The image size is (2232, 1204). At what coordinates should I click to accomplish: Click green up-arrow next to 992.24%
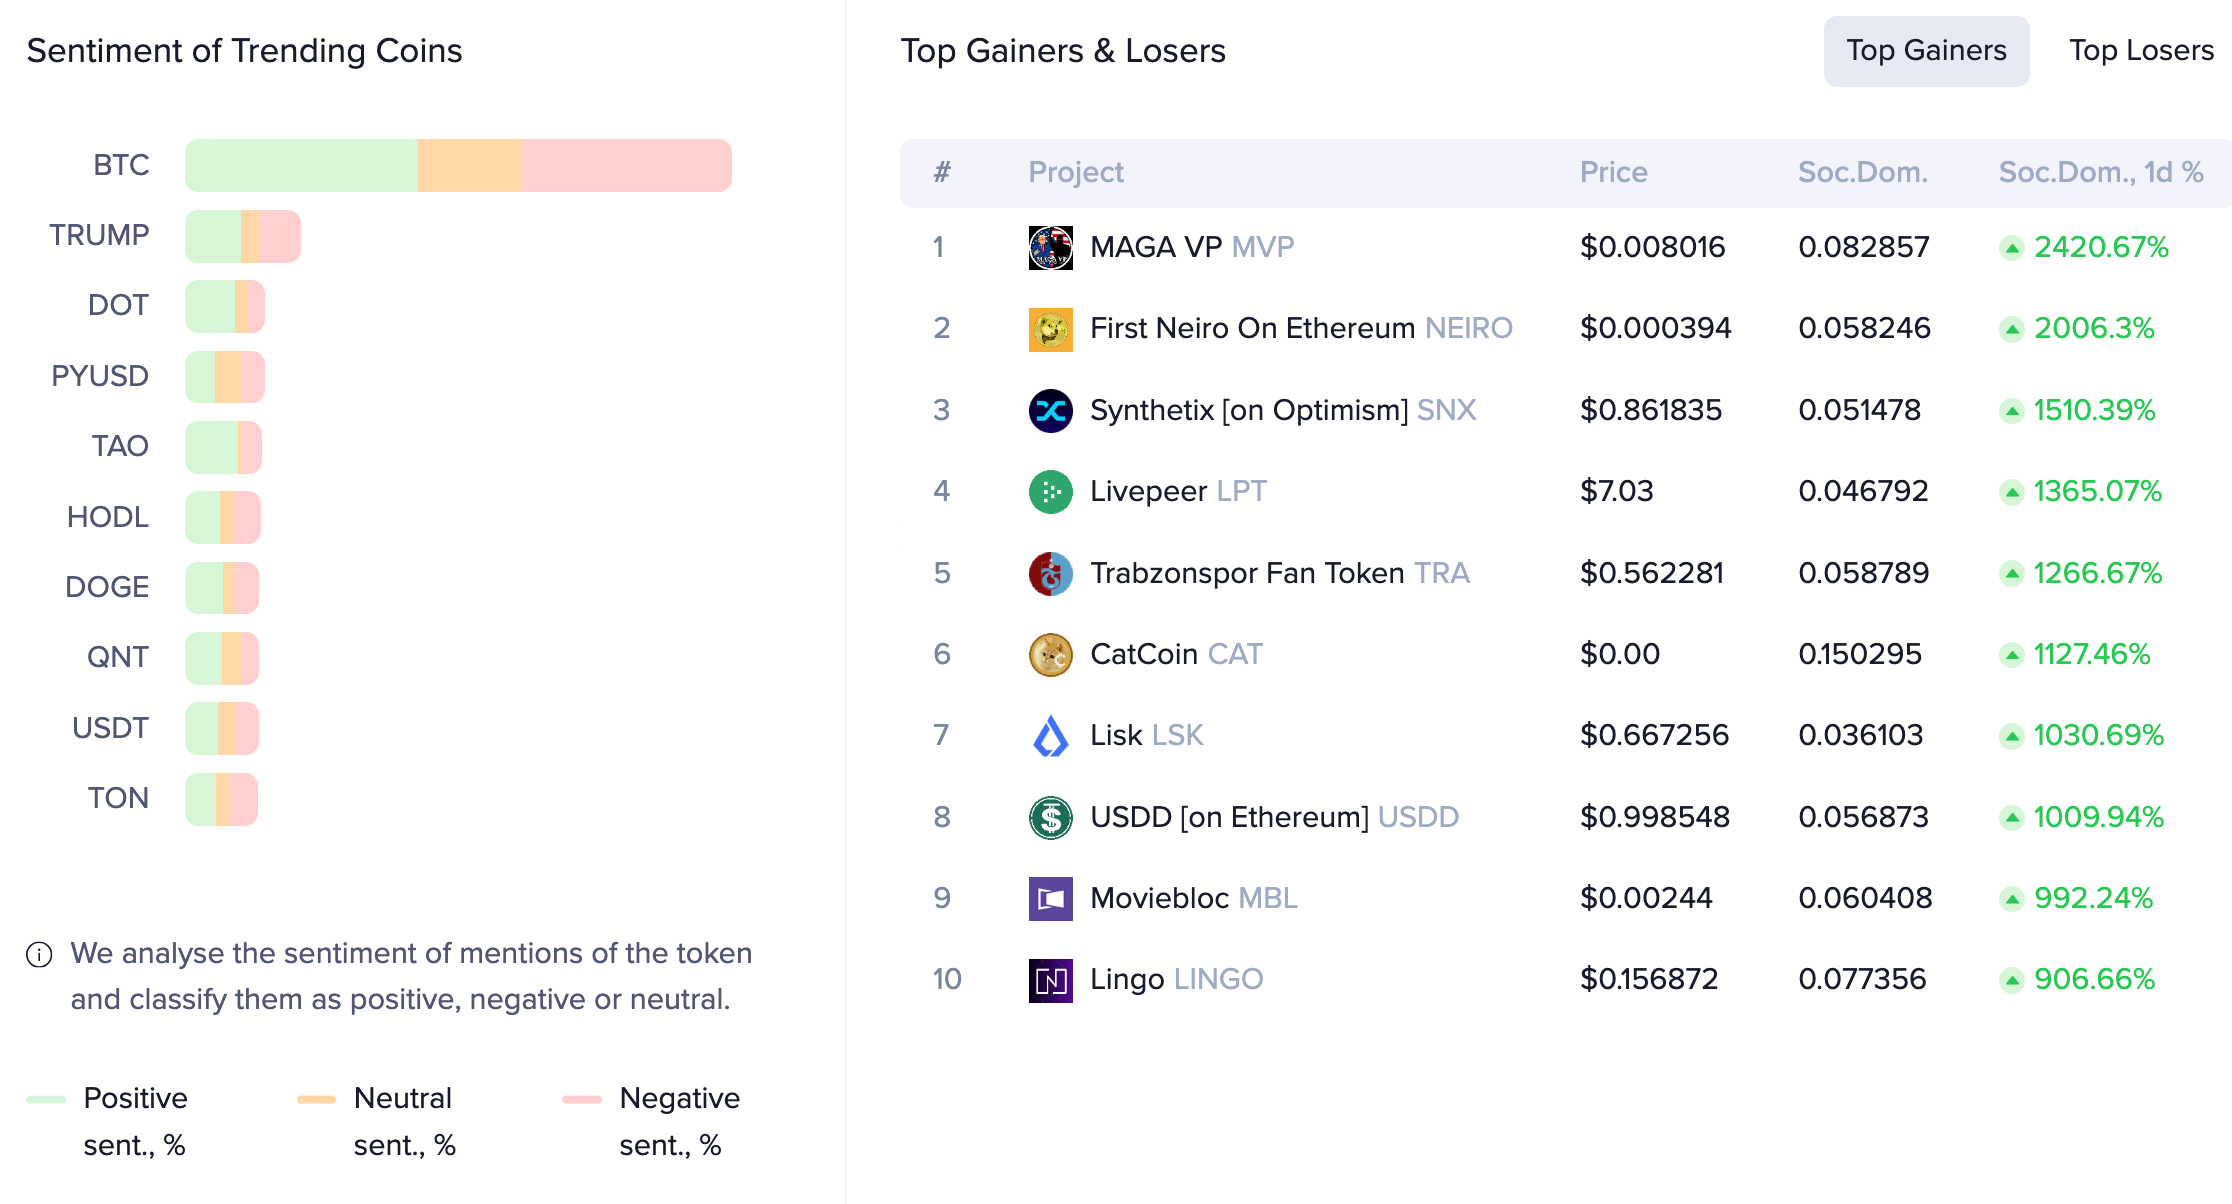[x=2011, y=899]
